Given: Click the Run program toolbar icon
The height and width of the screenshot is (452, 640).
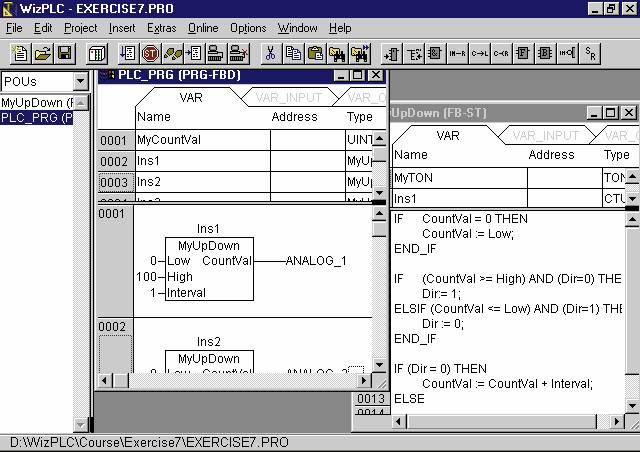Looking at the screenshot, I should (x=128, y=53).
